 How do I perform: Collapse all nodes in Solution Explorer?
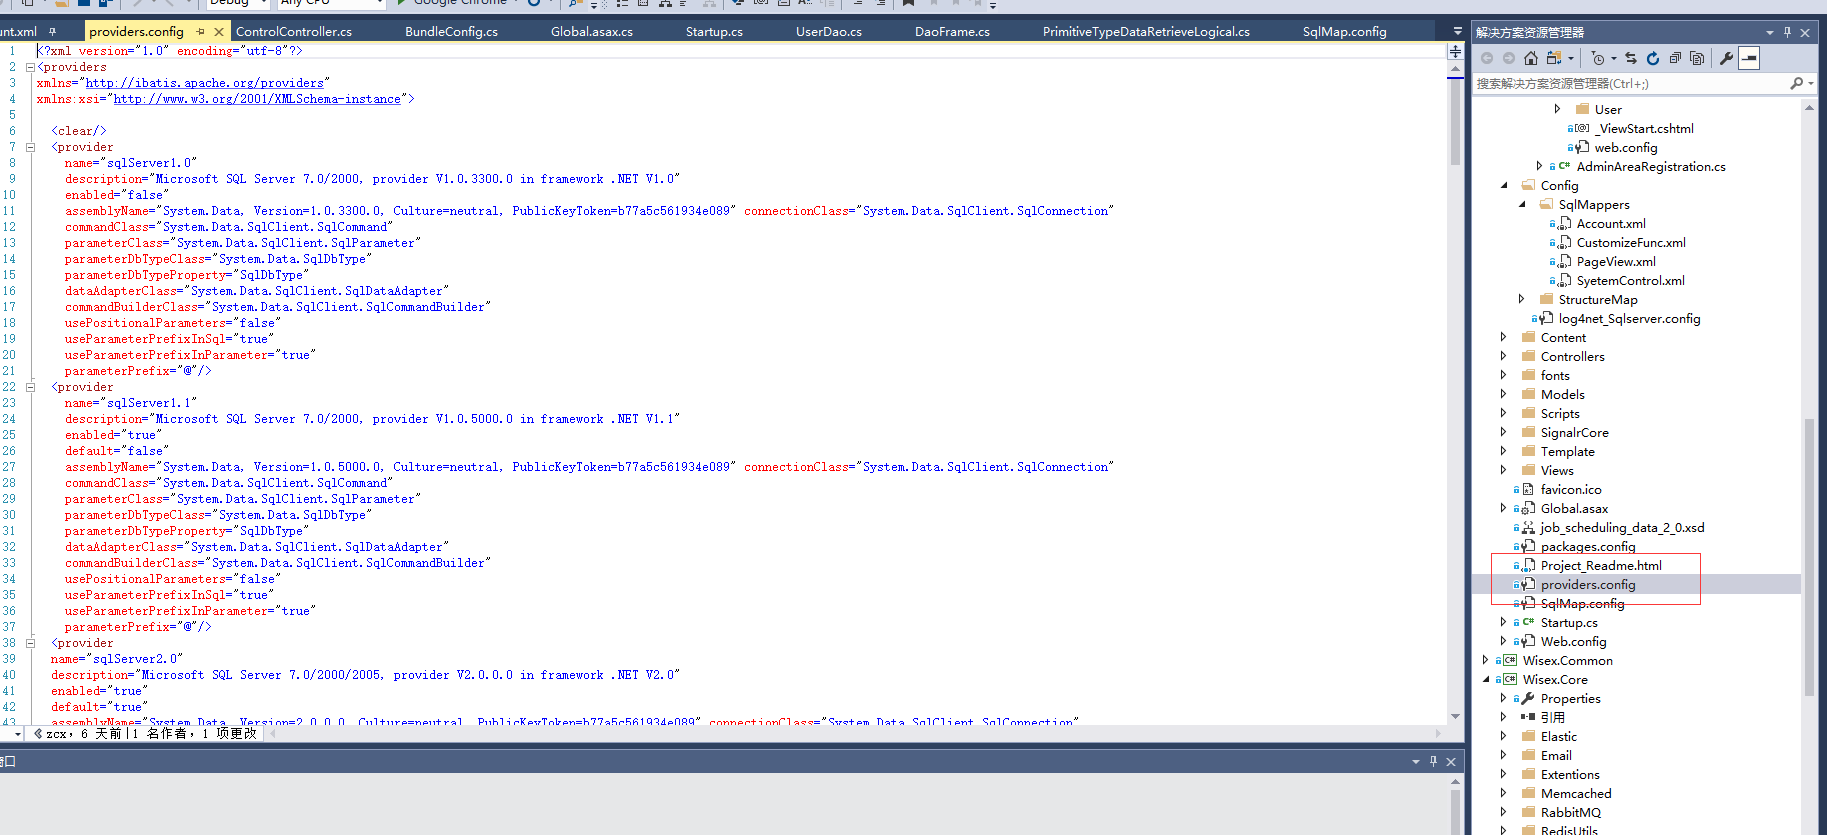pyautogui.click(x=1675, y=58)
